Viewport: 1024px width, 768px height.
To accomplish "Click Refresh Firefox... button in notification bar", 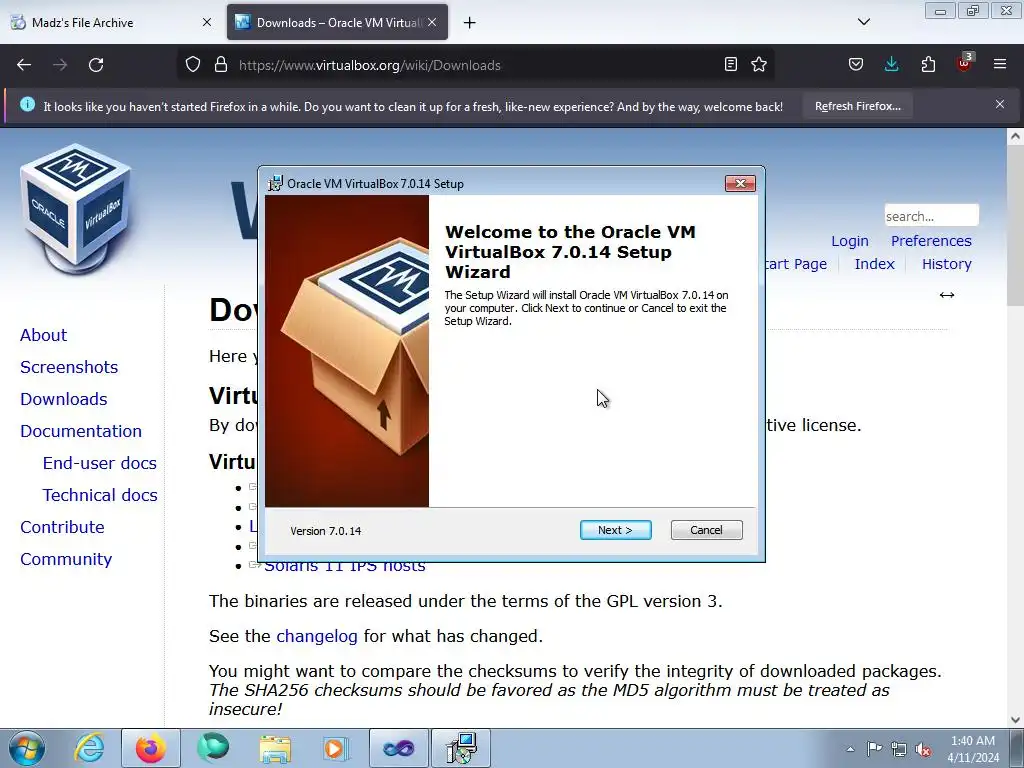I will (x=857, y=106).
